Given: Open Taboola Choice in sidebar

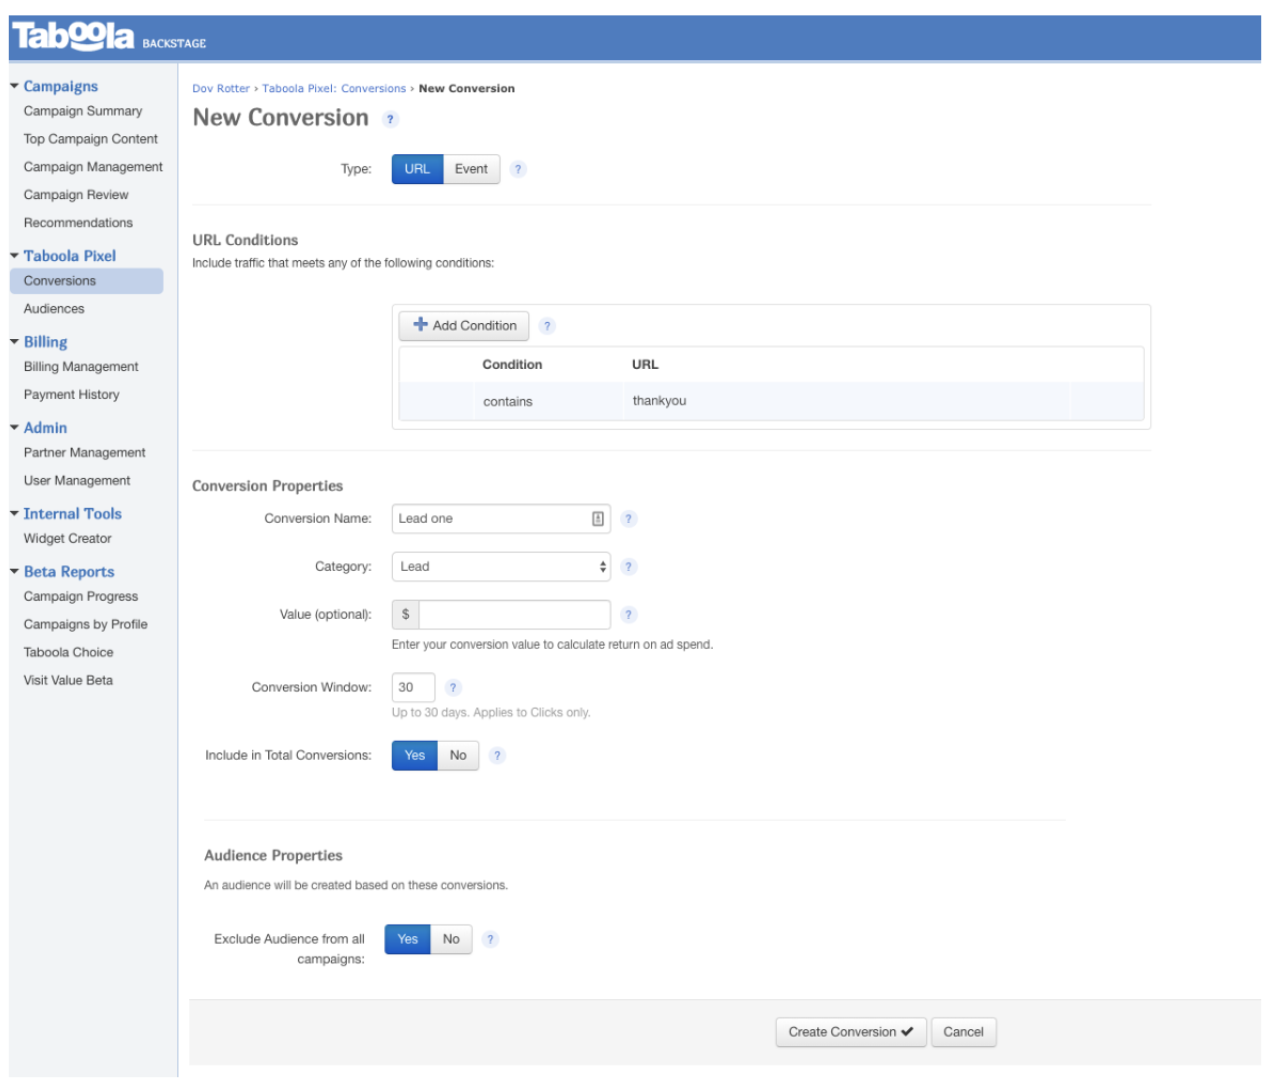Looking at the screenshot, I should pos(69,653).
